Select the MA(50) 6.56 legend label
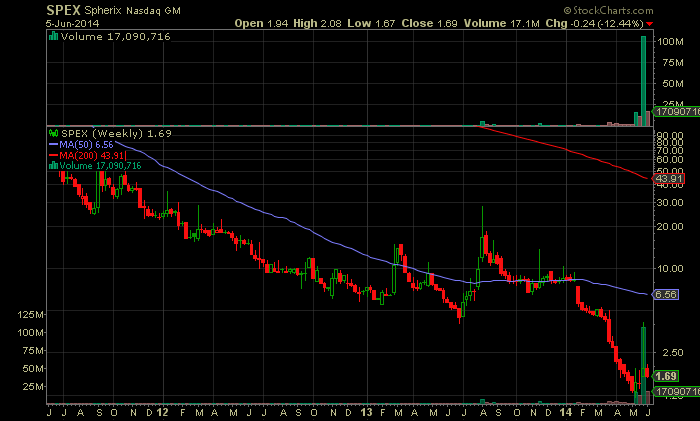The image size is (700, 421). tap(85, 144)
